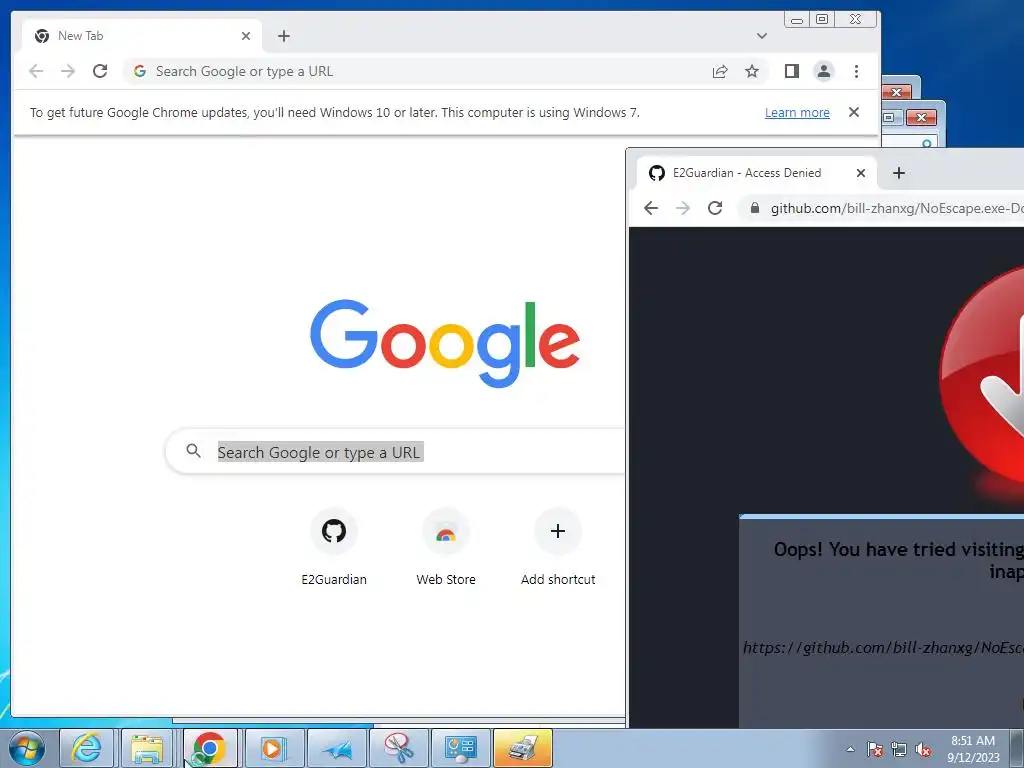Click the Add shortcut button
Screen dimensions: 1024x768
coord(558,547)
